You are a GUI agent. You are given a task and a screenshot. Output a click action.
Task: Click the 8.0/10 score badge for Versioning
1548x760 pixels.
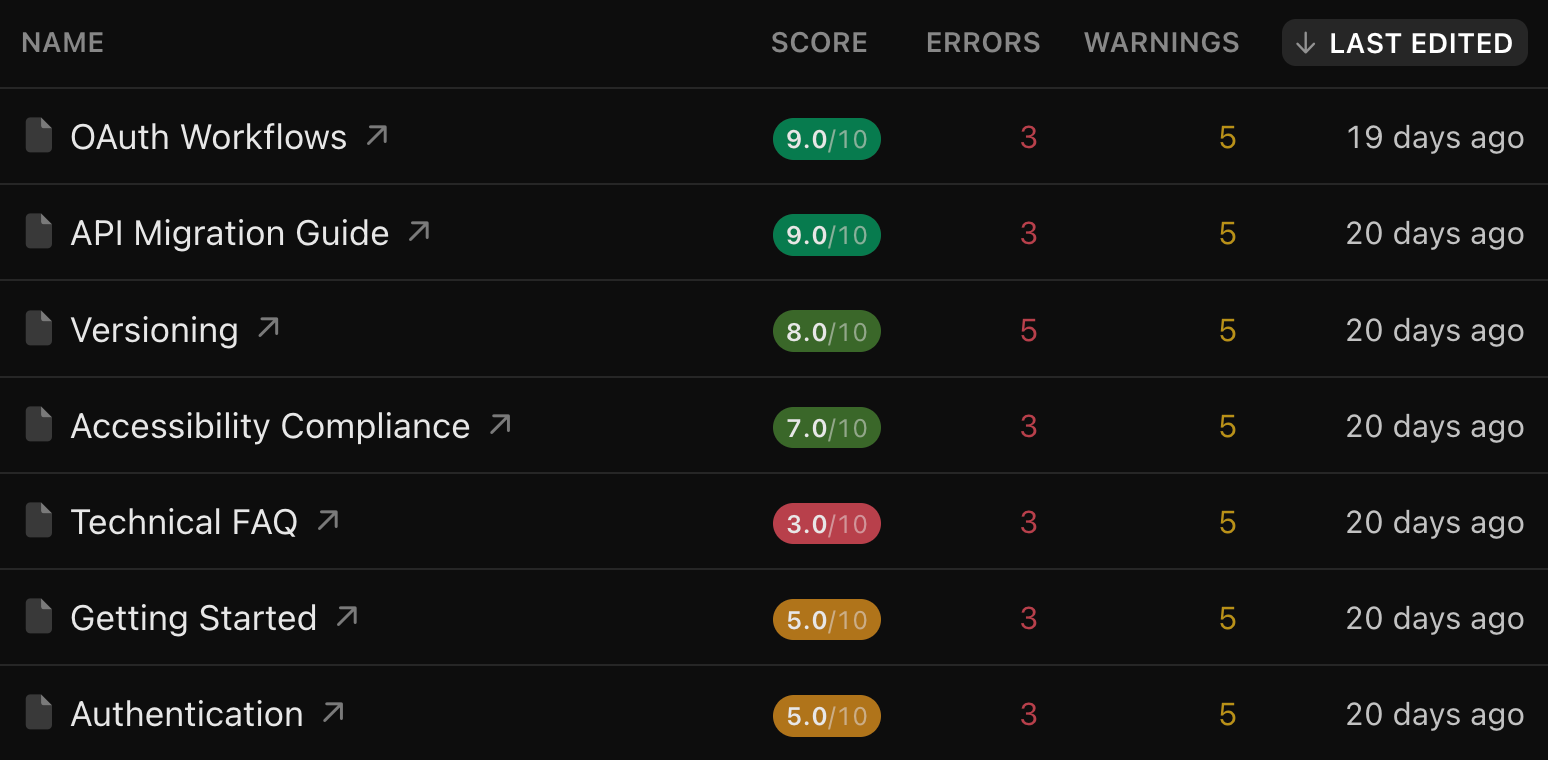826,331
